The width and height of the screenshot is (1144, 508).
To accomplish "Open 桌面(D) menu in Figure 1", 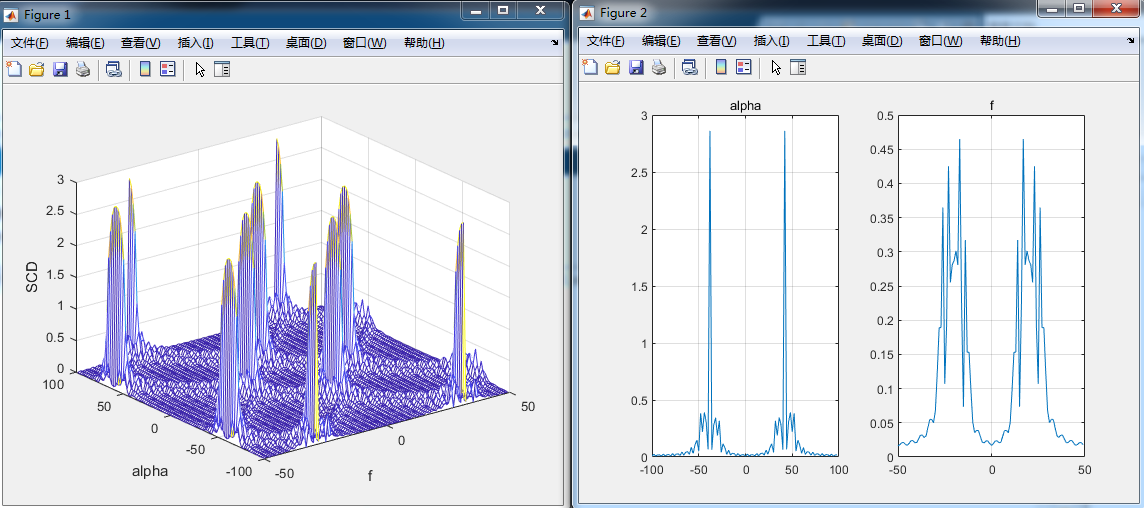I will 306,43.
